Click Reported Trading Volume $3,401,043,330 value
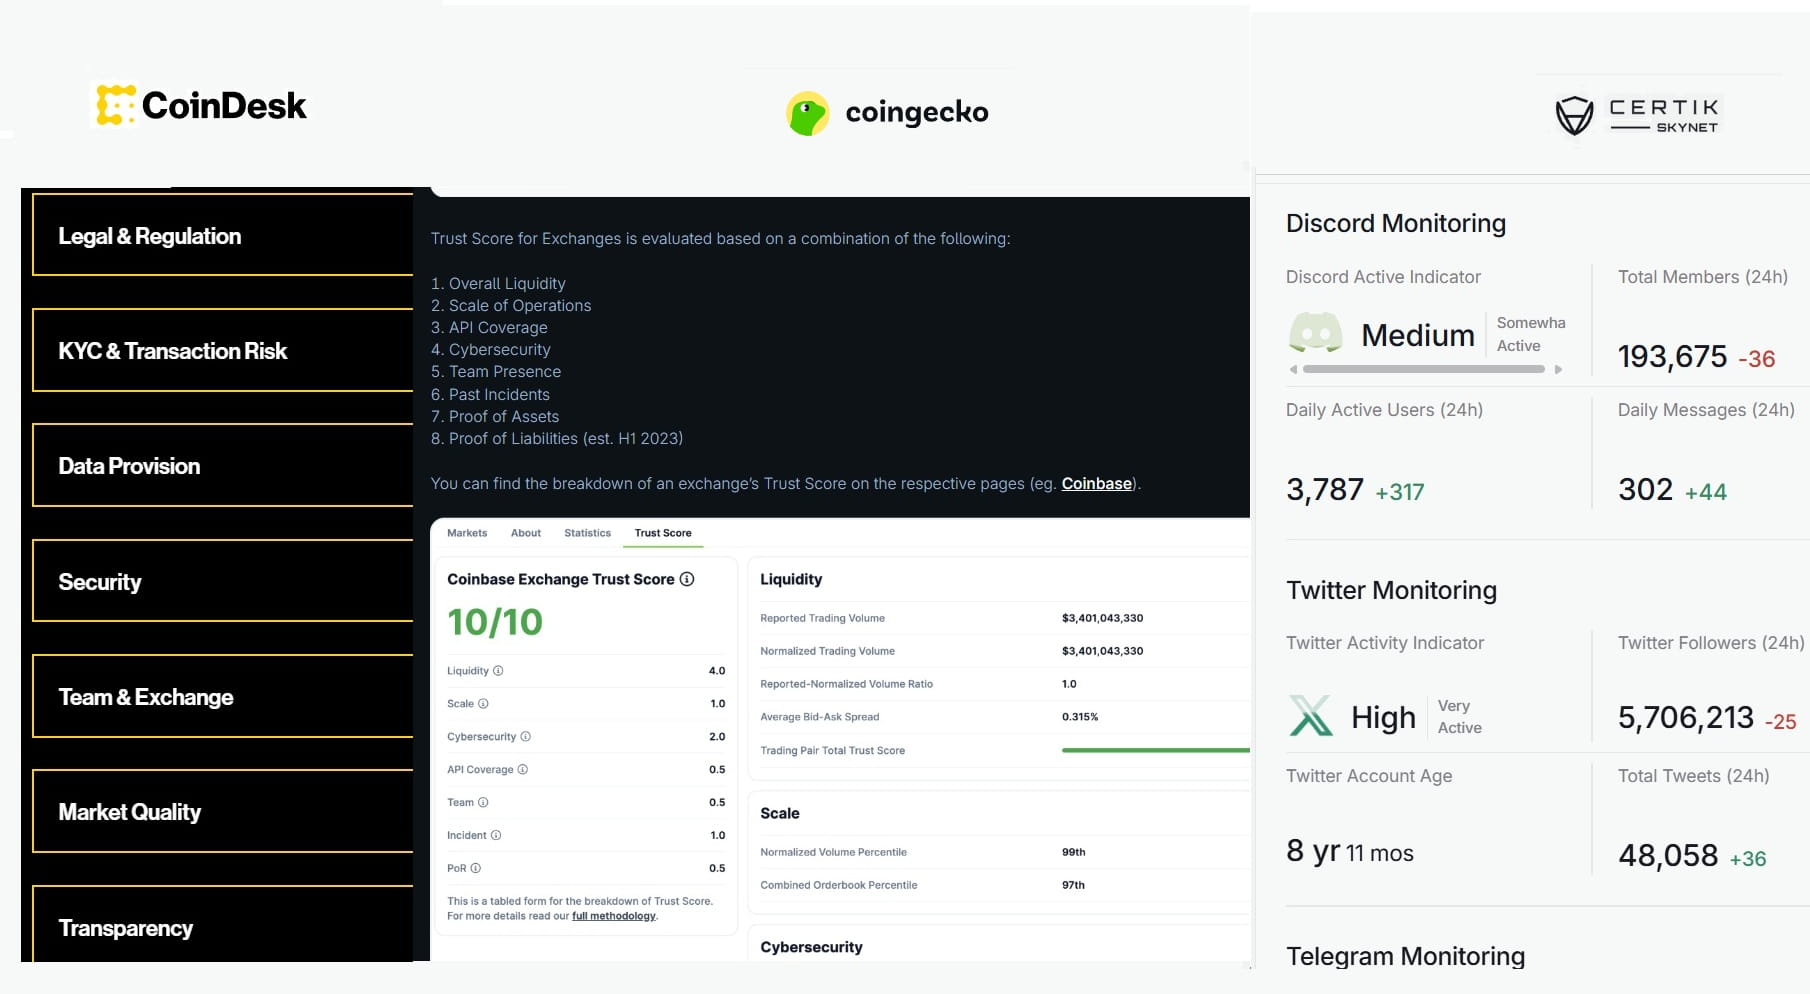Image resolution: width=1810 pixels, height=994 pixels. (x=1102, y=618)
